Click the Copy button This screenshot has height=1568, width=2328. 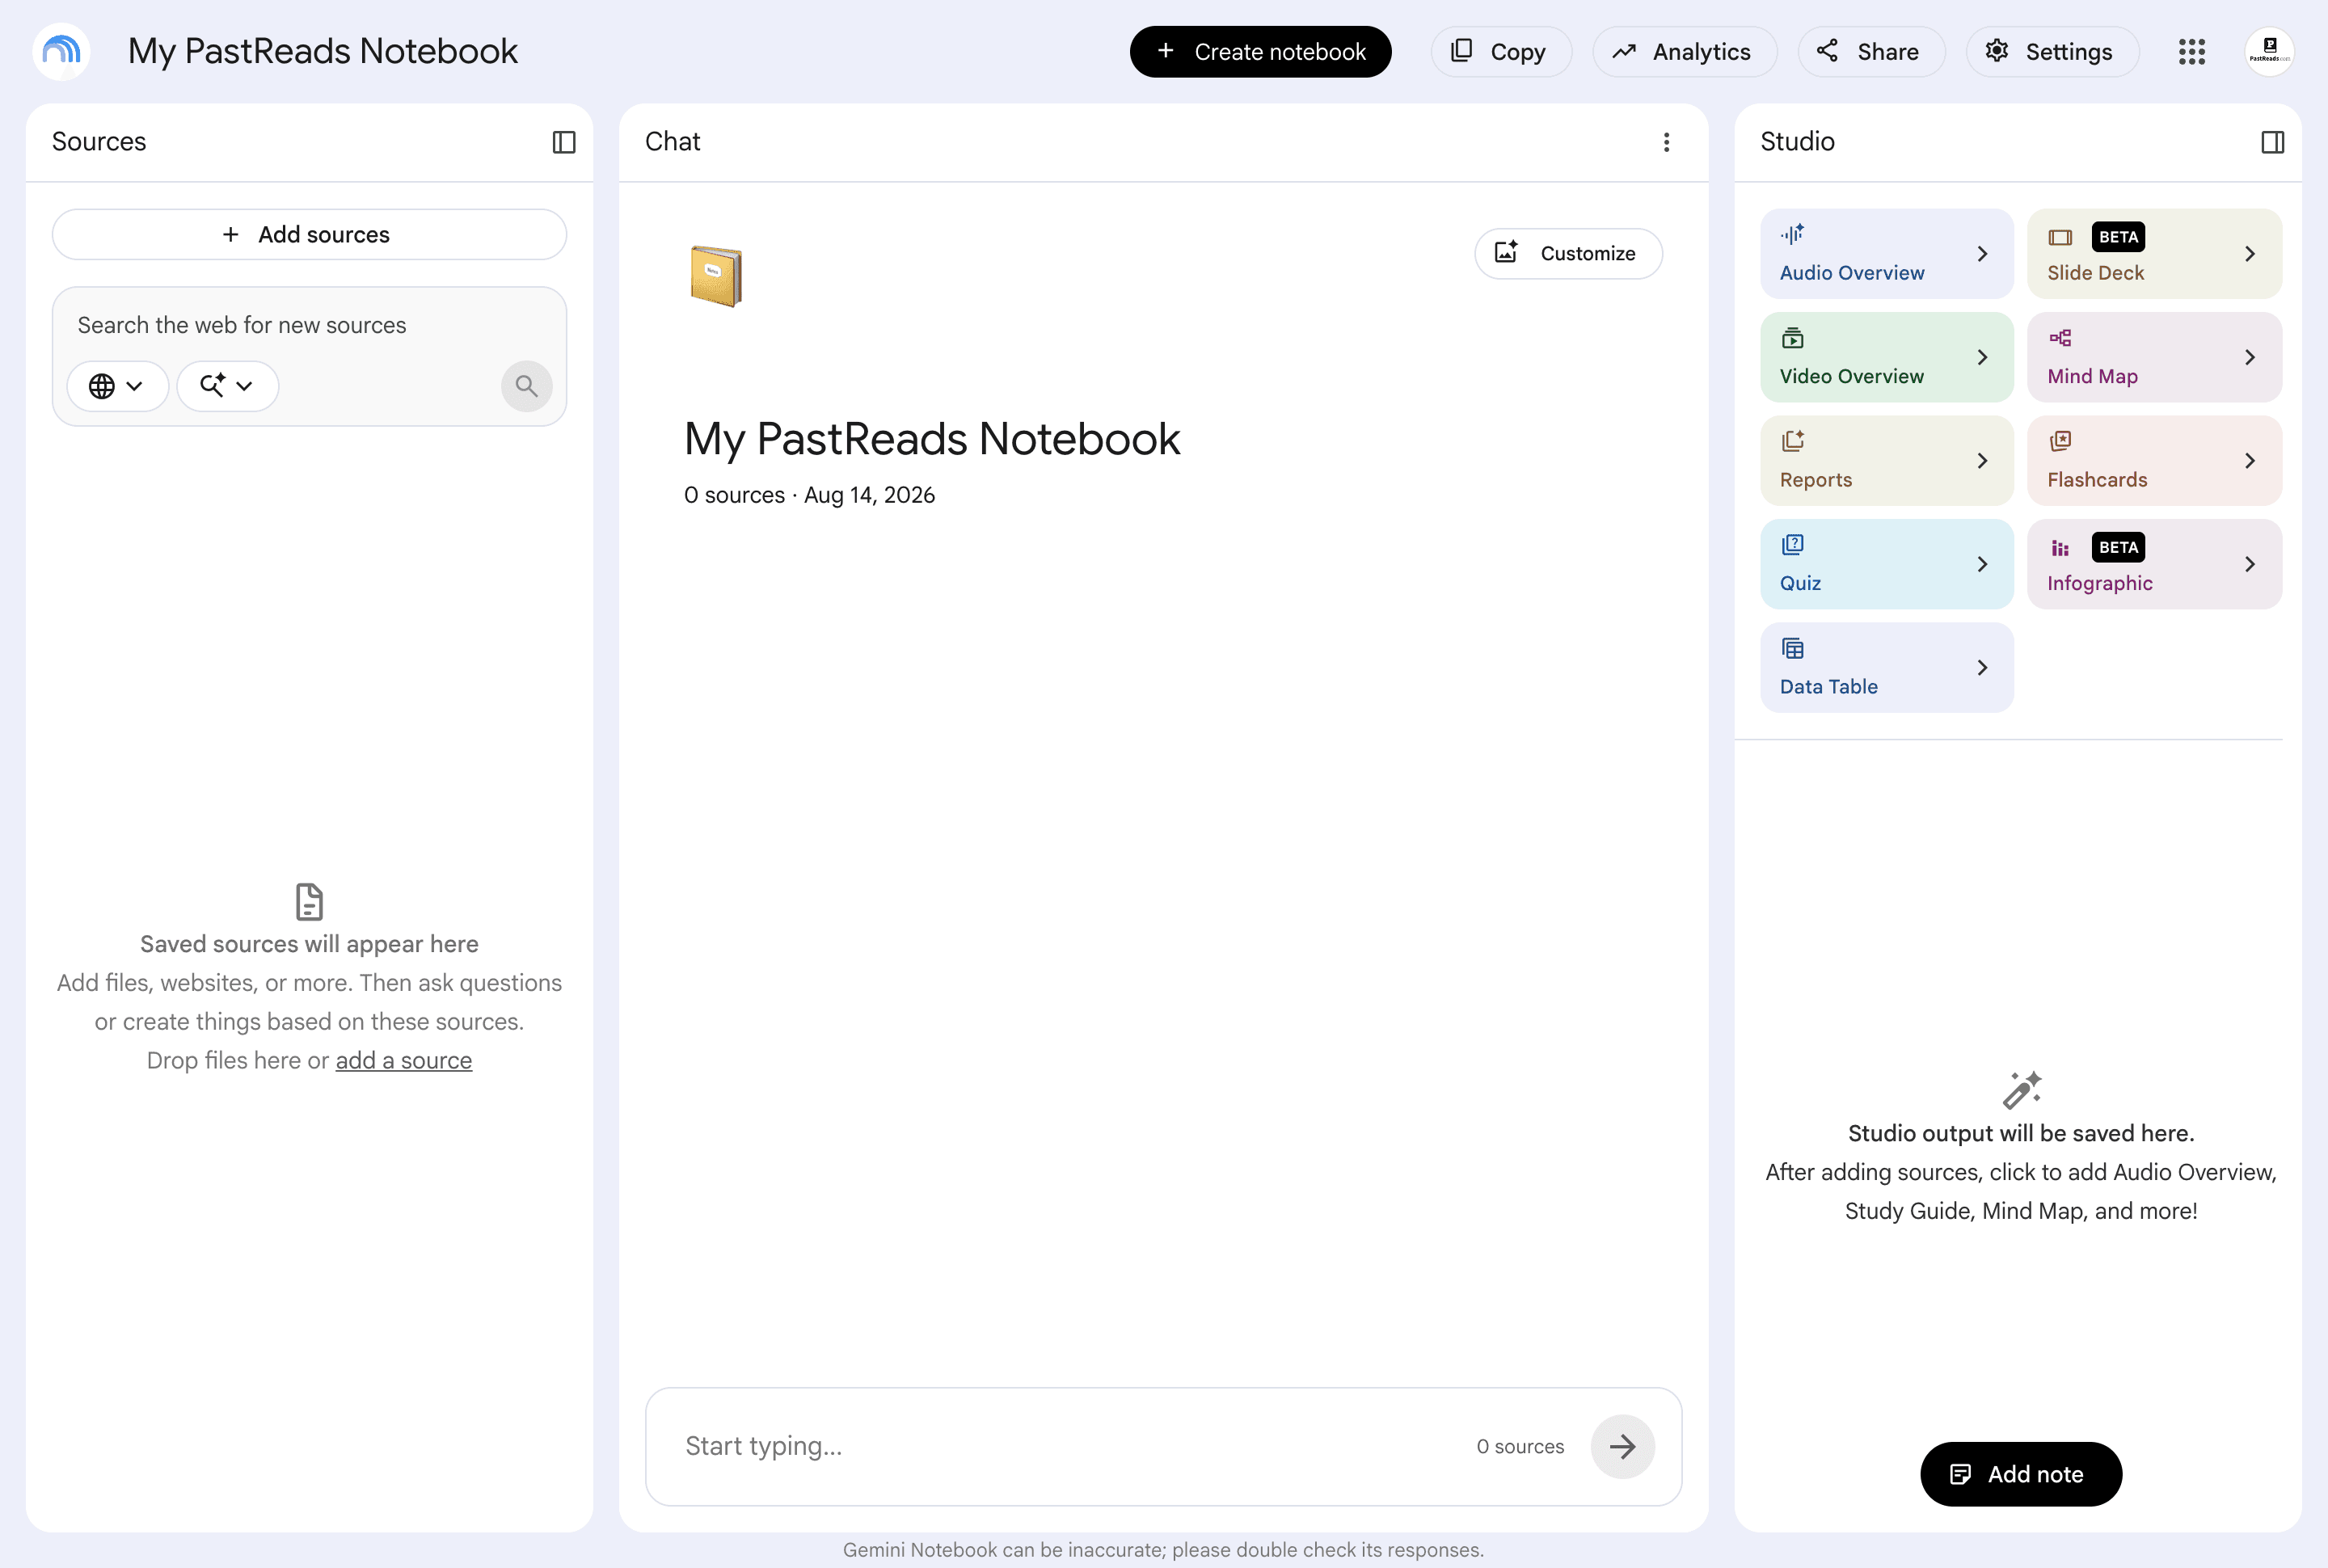tap(1500, 52)
